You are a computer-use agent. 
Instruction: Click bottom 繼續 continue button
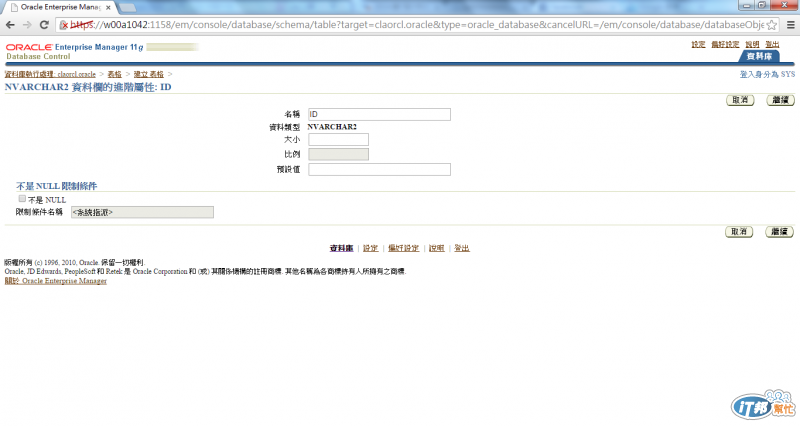[779, 232]
